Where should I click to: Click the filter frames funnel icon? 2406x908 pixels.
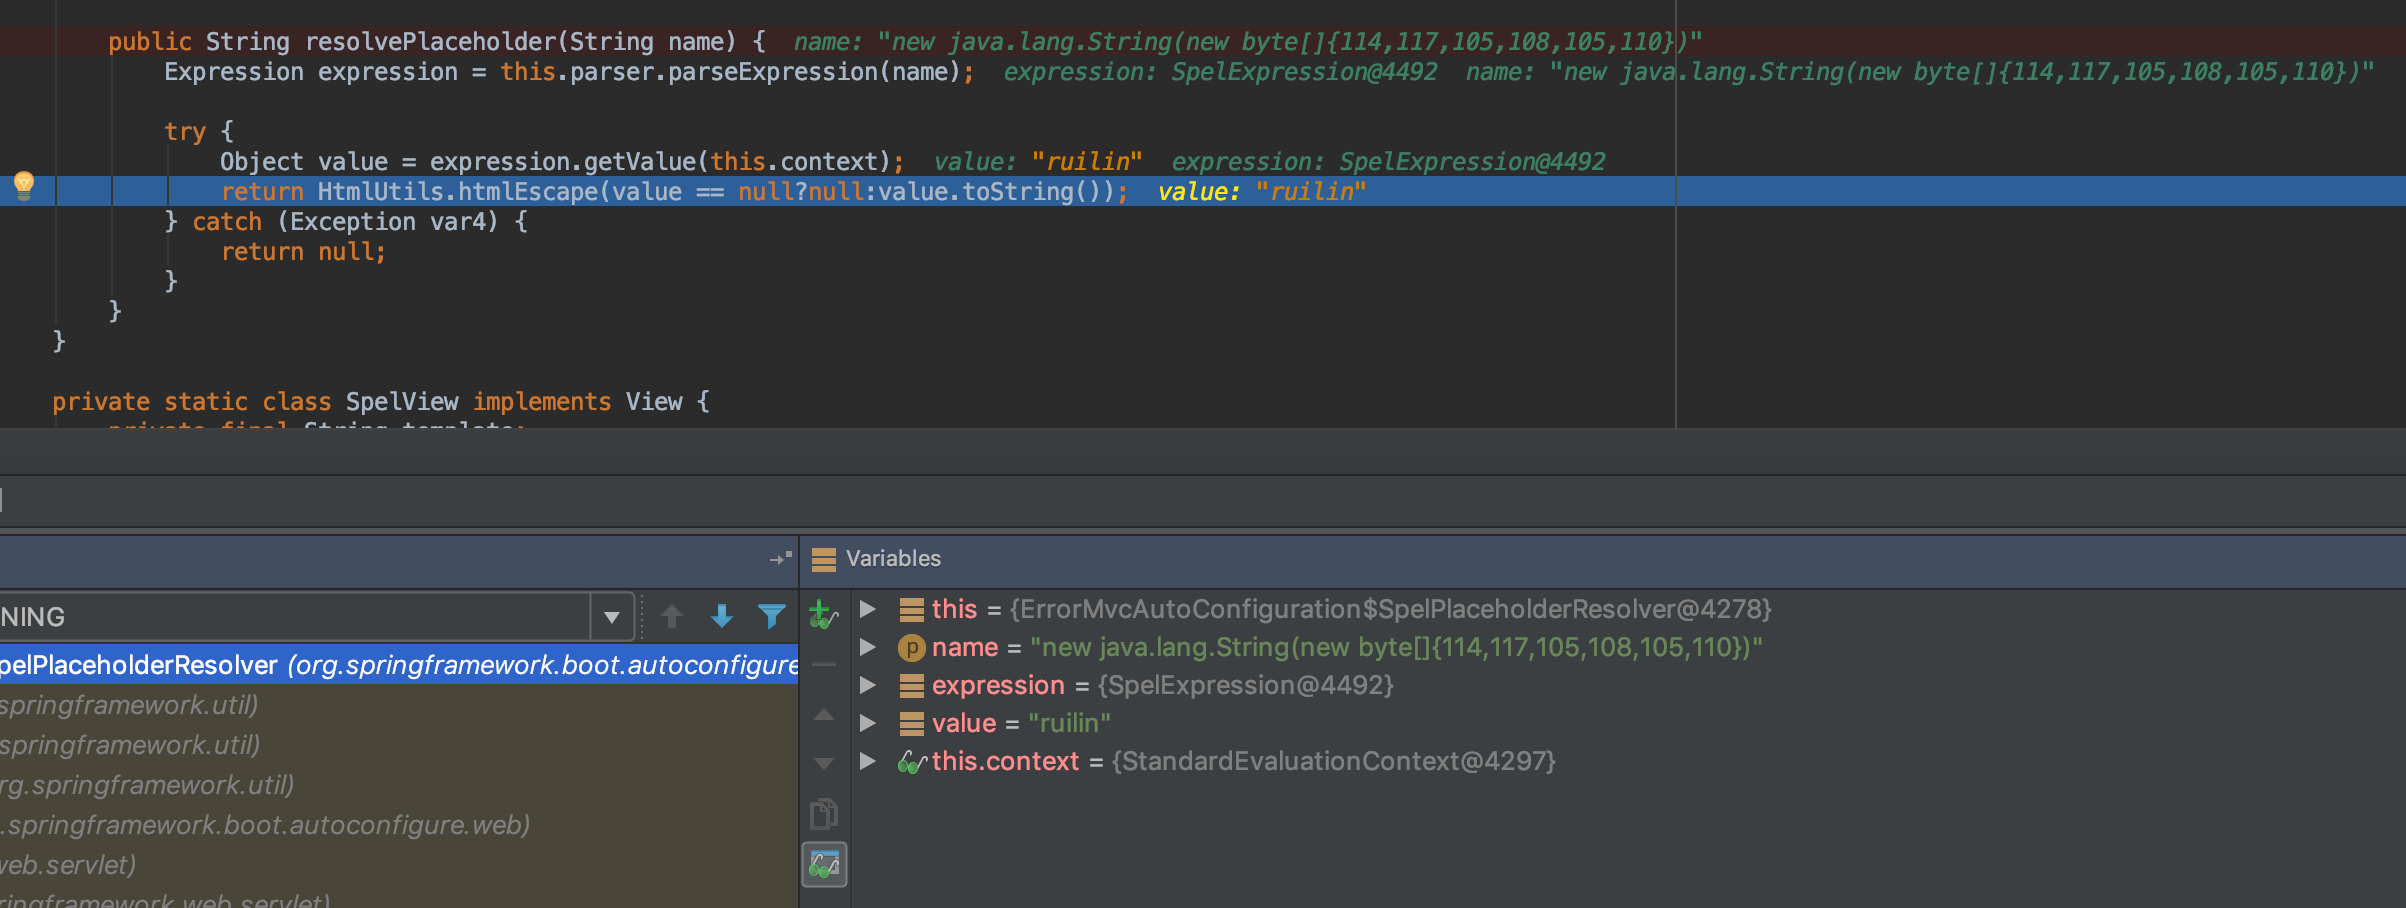772,617
